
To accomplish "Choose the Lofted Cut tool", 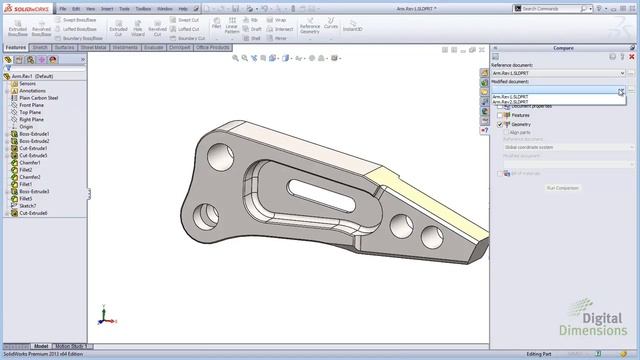I will (184, 29).
